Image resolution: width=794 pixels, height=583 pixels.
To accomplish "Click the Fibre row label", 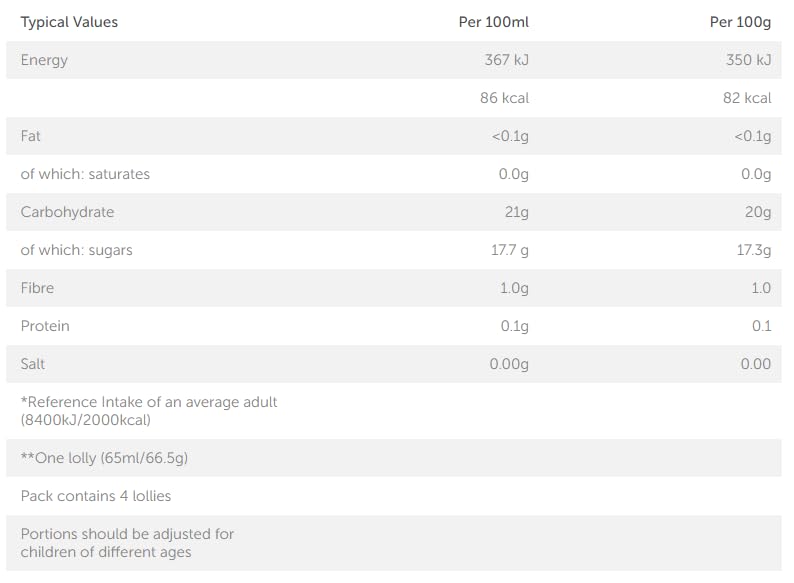I will (x=37, y=288).
